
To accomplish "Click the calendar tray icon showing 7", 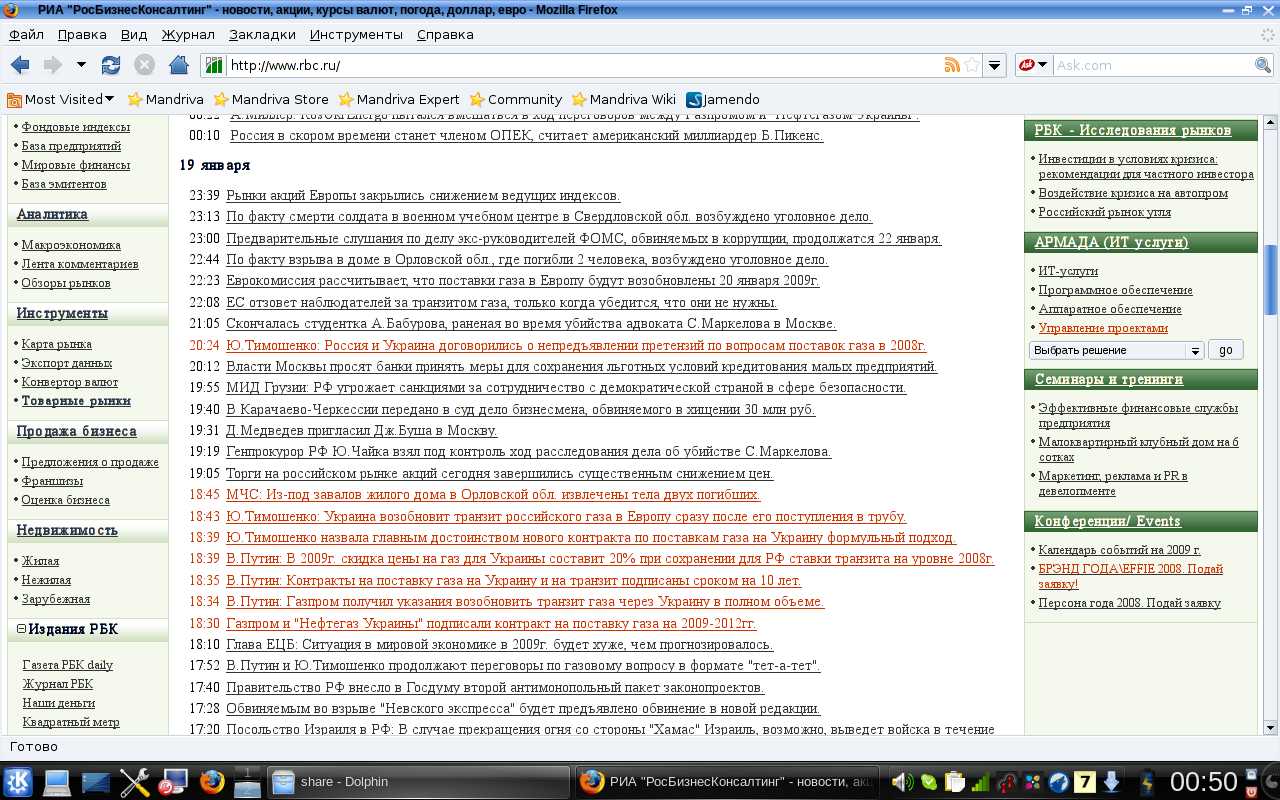I will [x=1085, y=782].
